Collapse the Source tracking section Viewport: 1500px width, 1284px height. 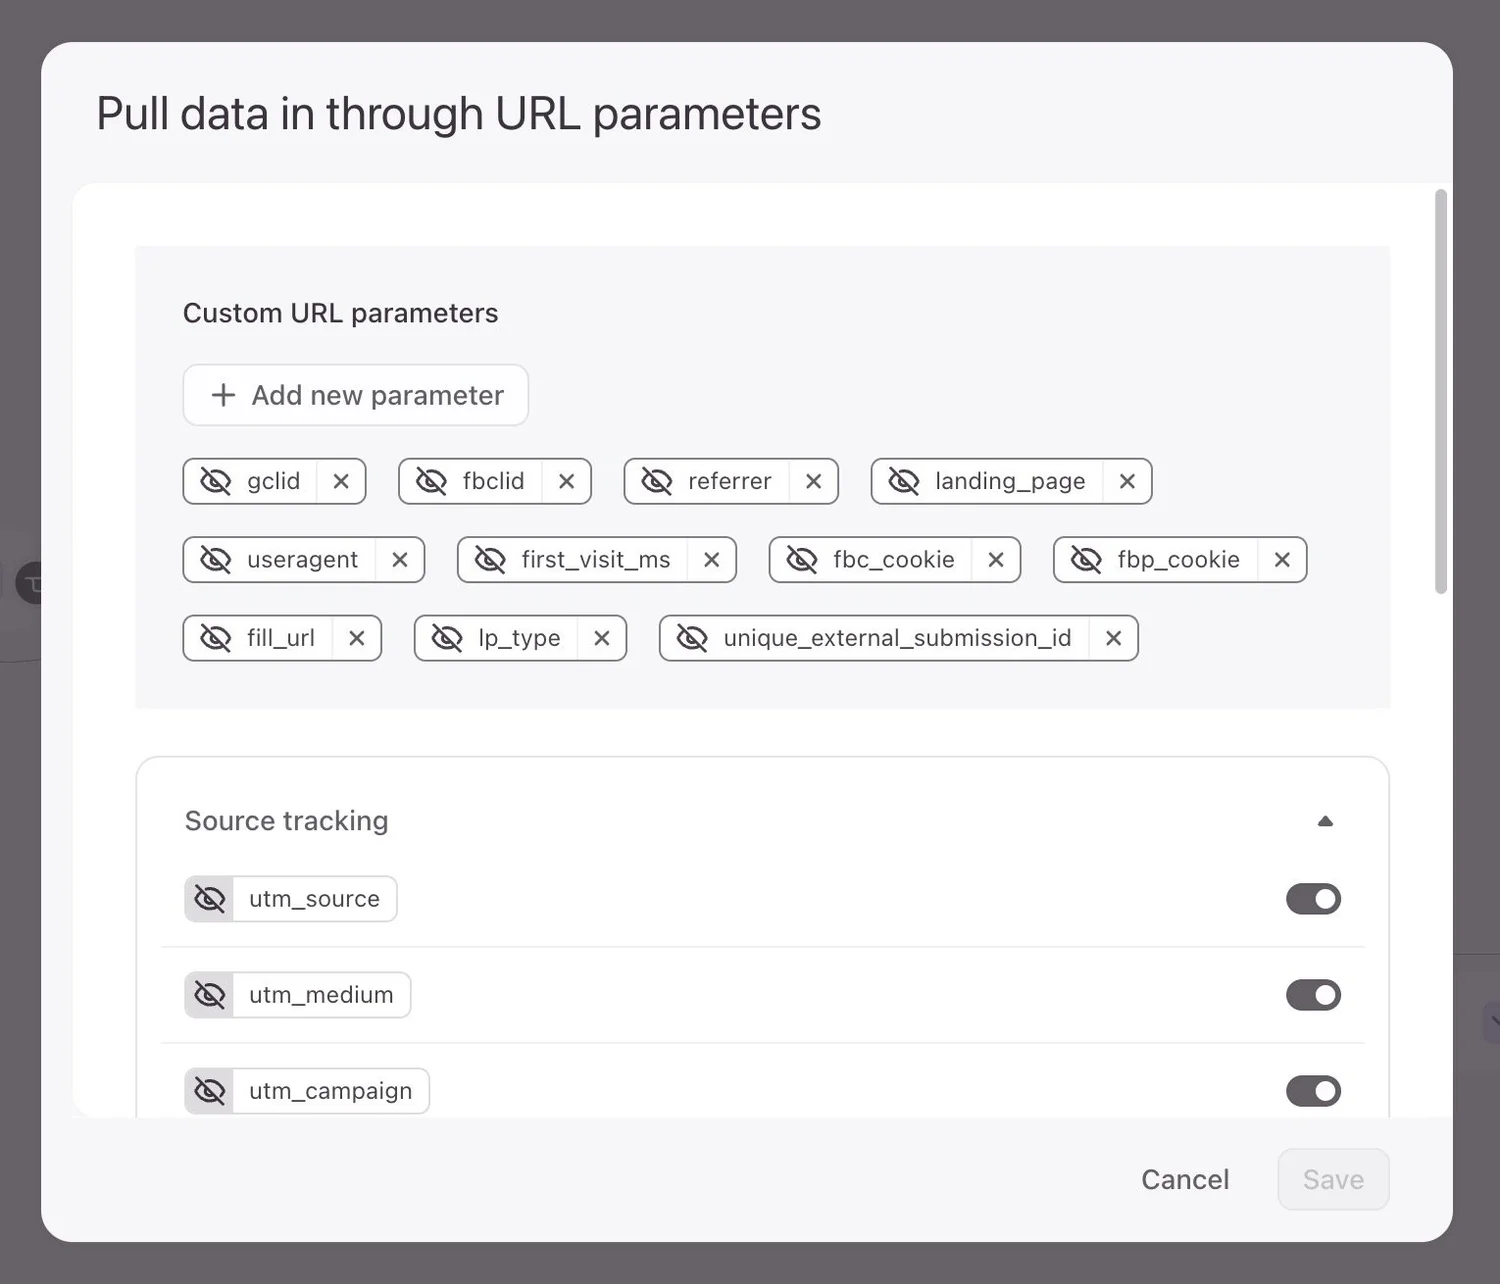click(x=1325, y=820)
